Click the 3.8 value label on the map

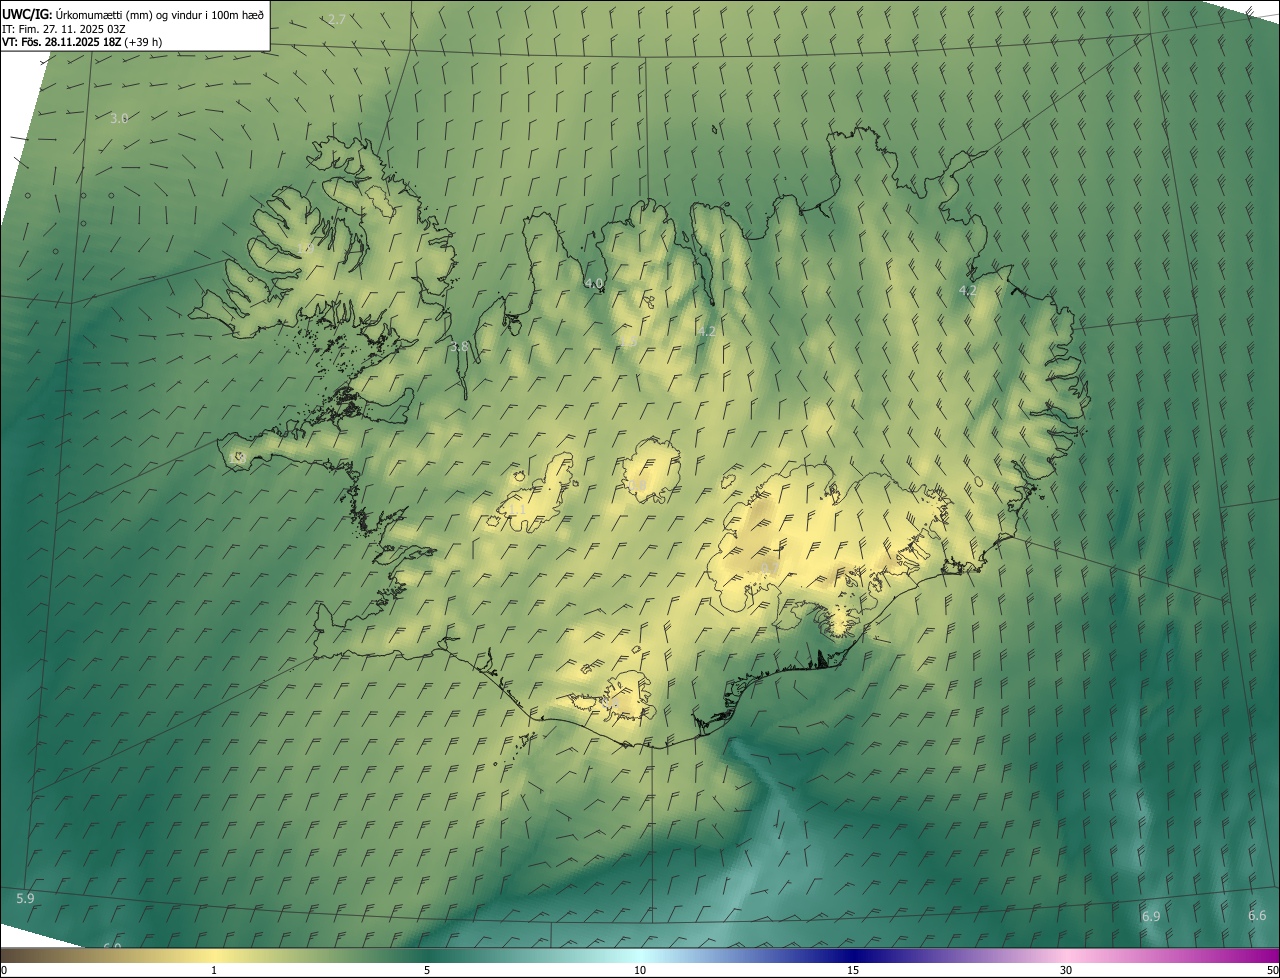(x=459, y=347)
